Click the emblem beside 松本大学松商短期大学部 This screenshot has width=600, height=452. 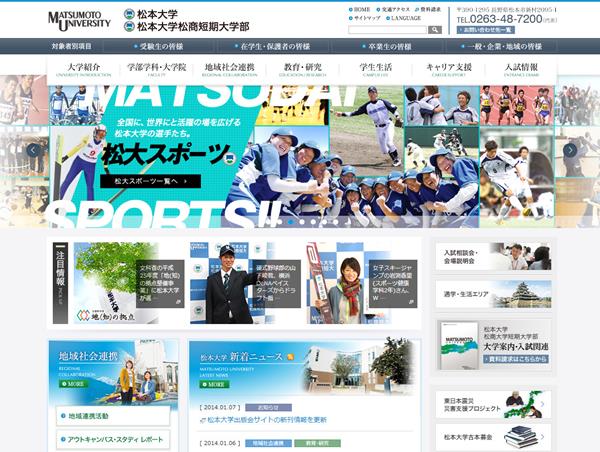tap(129, 26)
